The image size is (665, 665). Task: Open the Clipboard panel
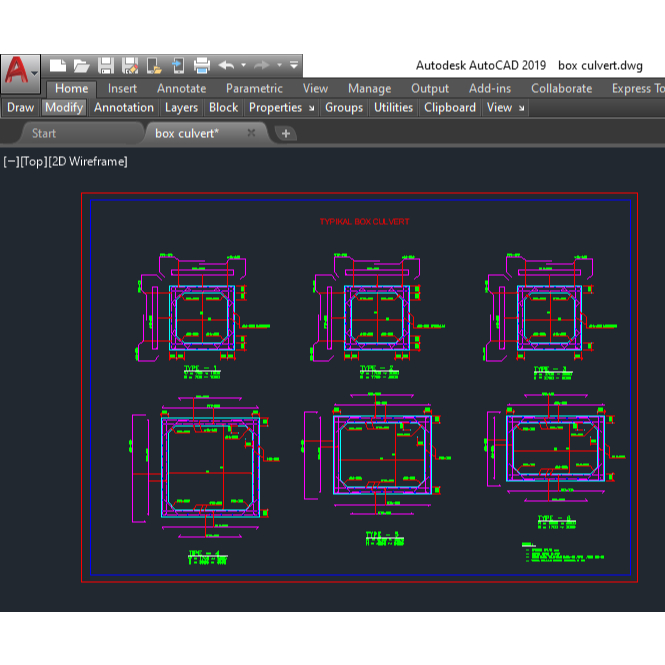point(450,108)
